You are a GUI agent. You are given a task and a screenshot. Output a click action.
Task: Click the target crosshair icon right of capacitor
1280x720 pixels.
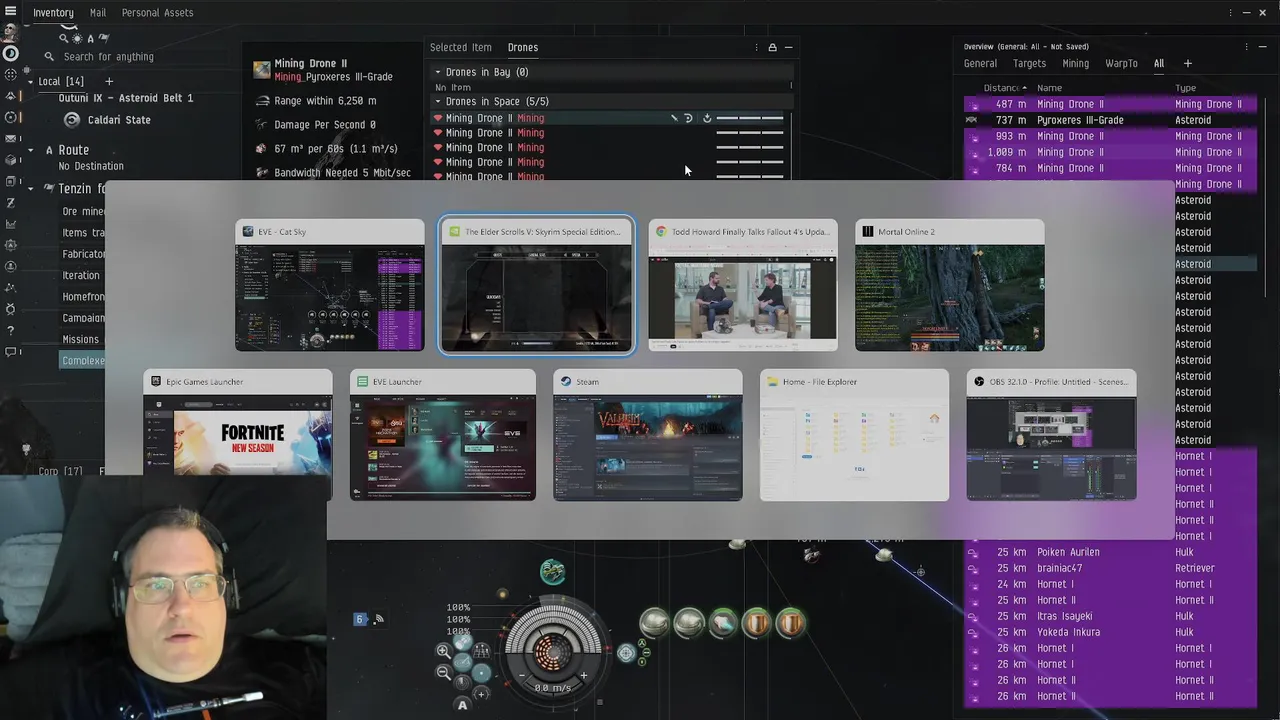tap(626, 653)
